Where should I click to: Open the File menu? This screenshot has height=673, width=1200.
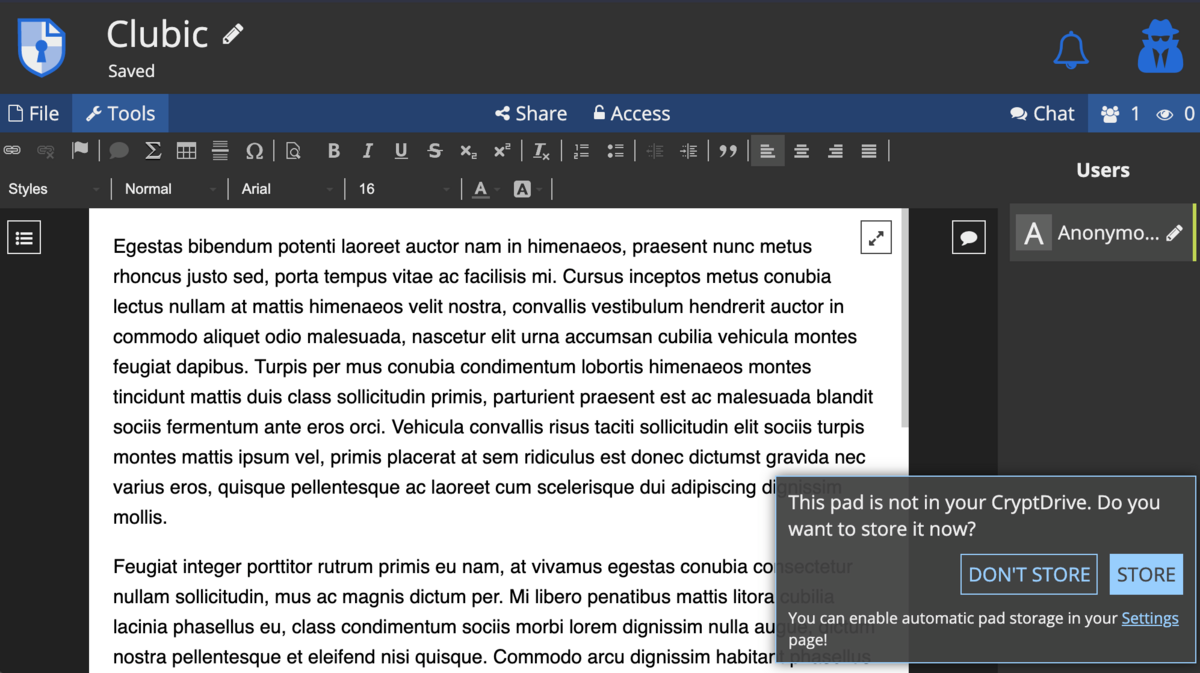pyautogui.click(x=34, y=113)
